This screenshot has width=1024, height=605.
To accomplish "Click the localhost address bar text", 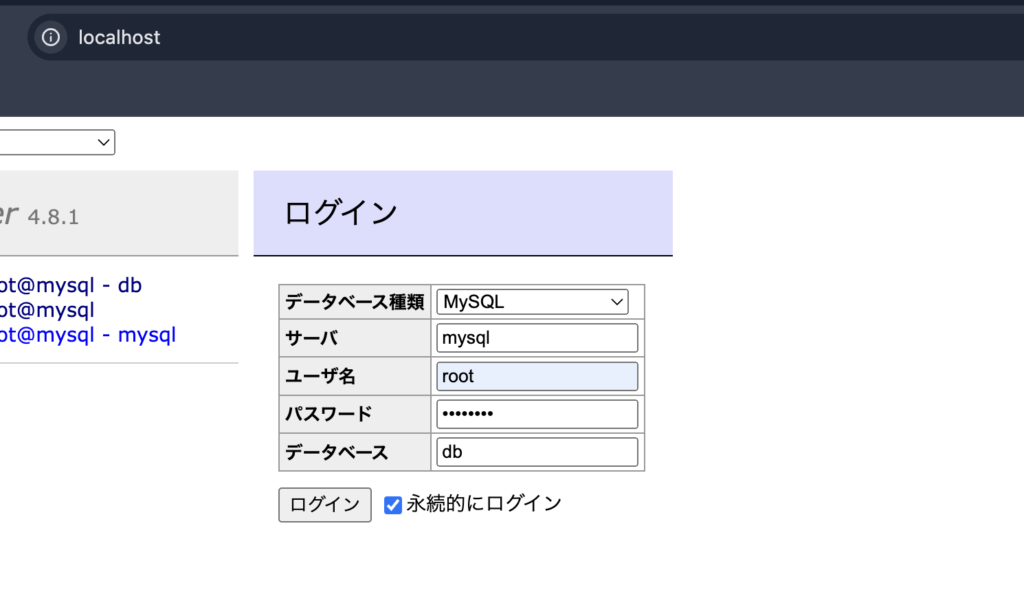I will [x=119, y=37].
